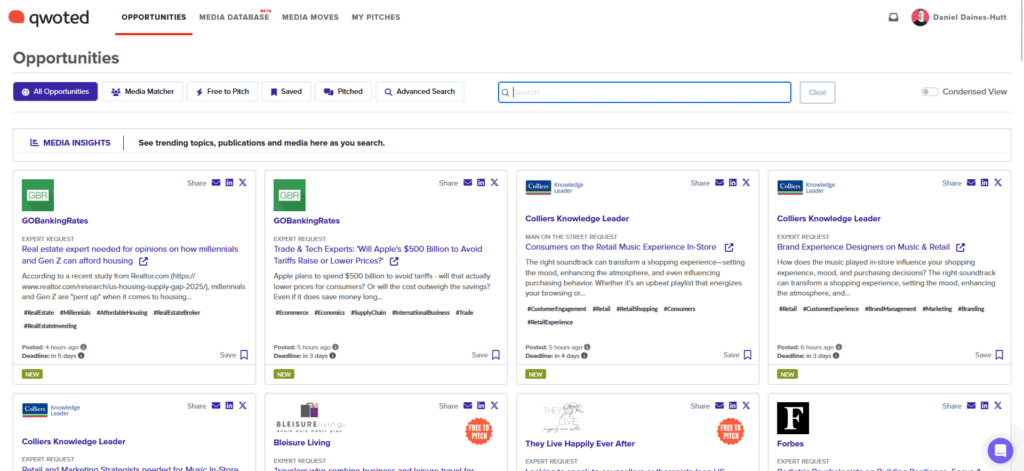Bookmark the Brand Experience Designers request
This screenshot has width=1024, height=471.
pyautogui.click(x=999, y=355)
